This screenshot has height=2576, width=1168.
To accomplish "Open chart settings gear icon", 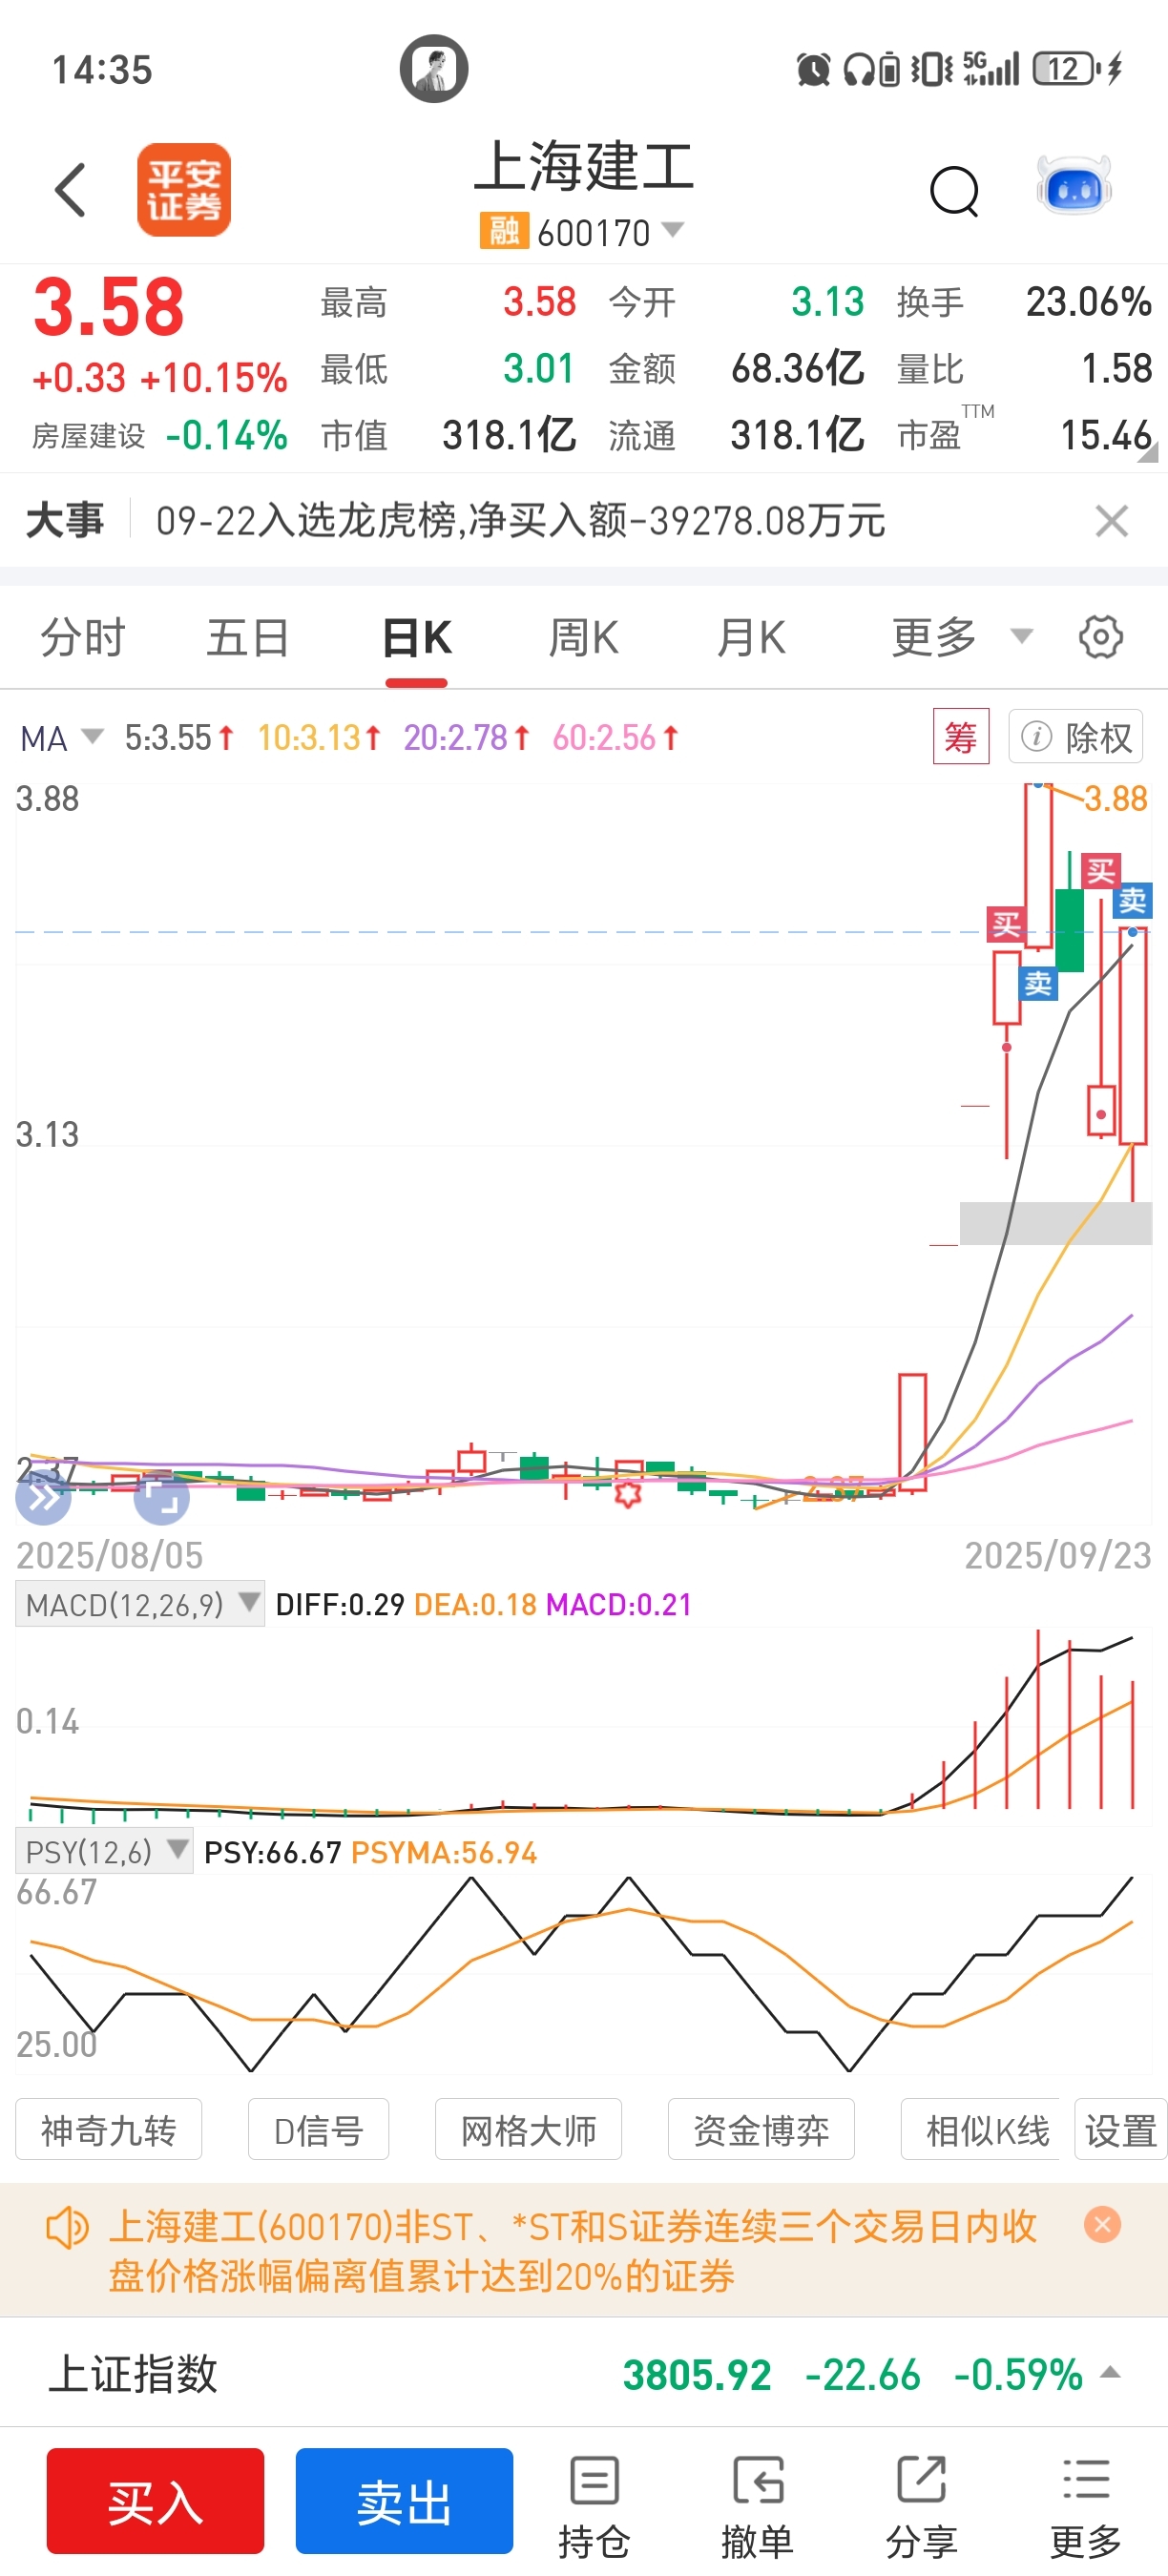I will [1101, 637].
